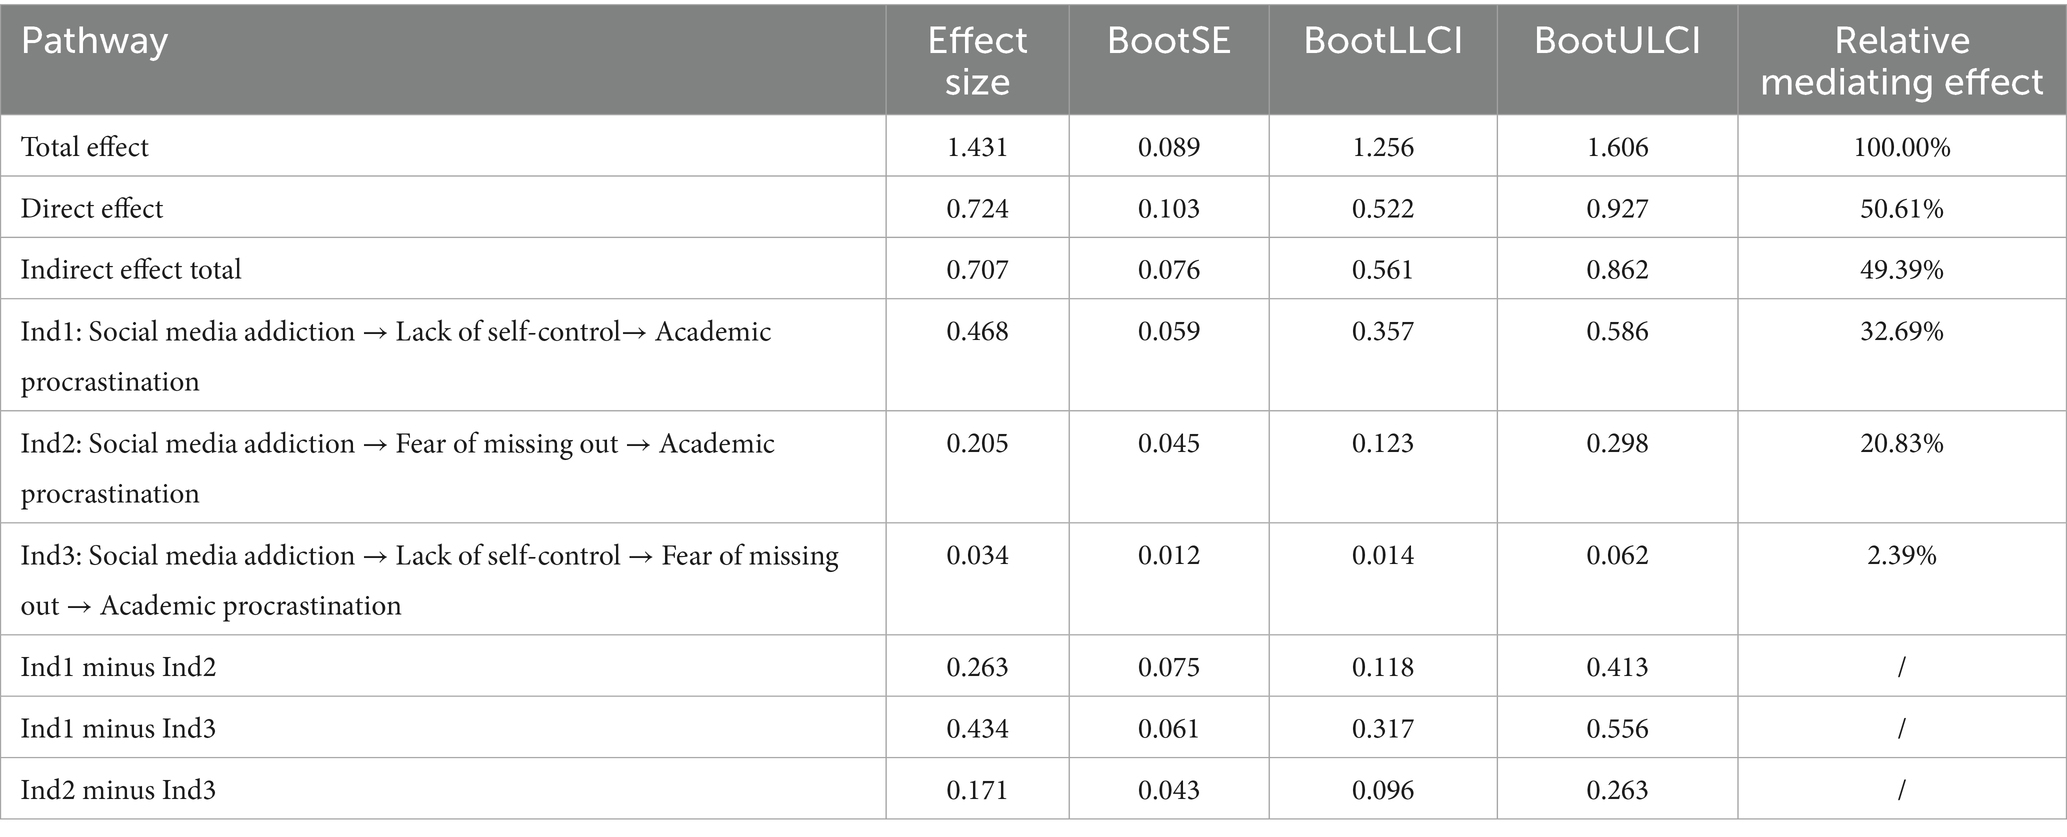Screen dimensions: 2067x837
Task: Select the 50.61% direct effect cell
Action: click(1901, 208)
